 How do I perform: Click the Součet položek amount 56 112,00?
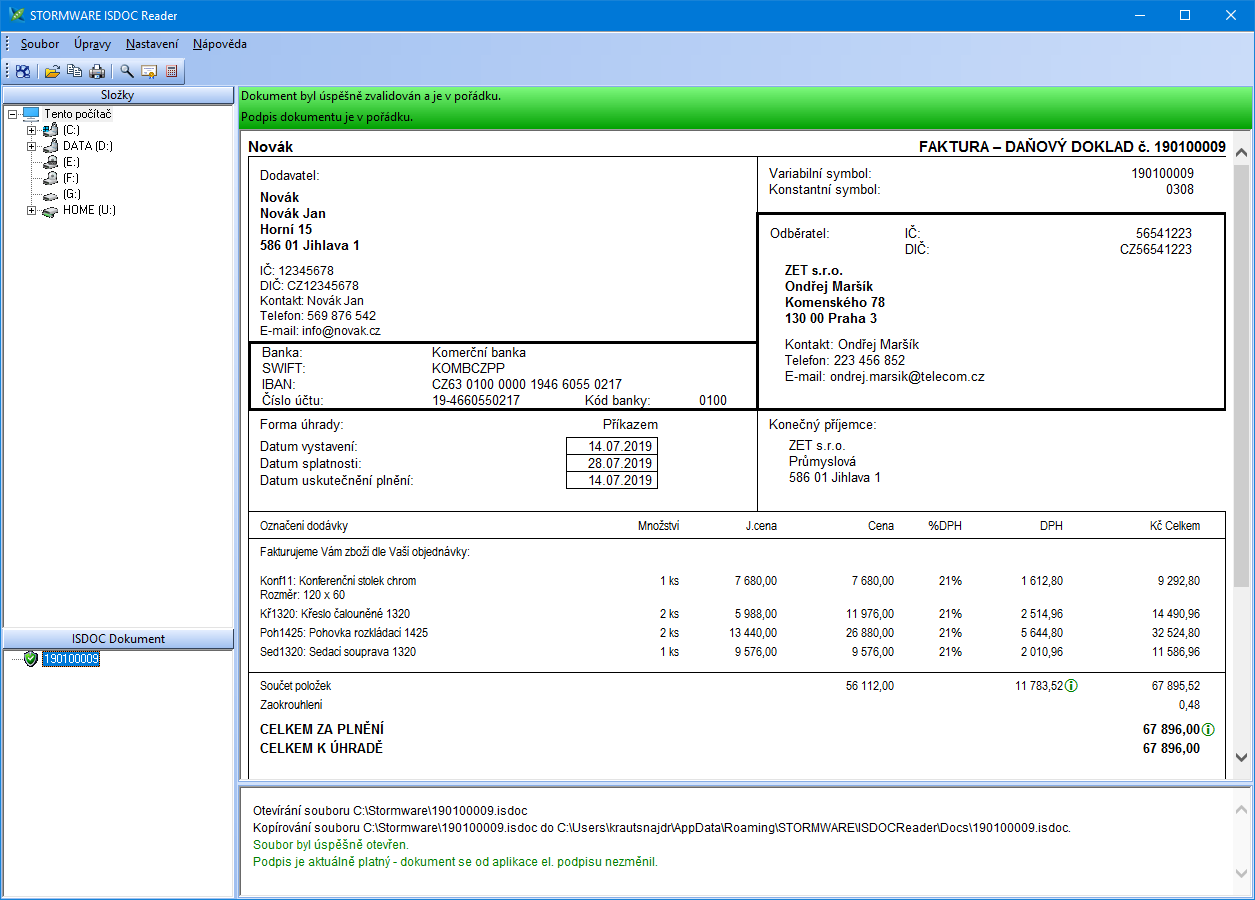click(870, 686)
